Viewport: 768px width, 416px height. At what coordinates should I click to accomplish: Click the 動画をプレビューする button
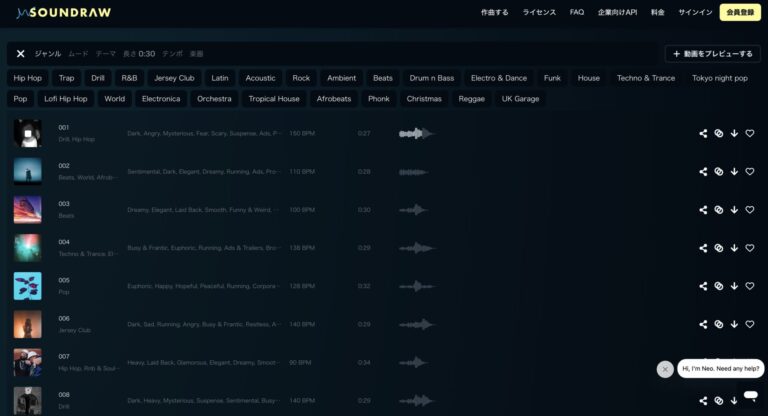coord(712,54)
